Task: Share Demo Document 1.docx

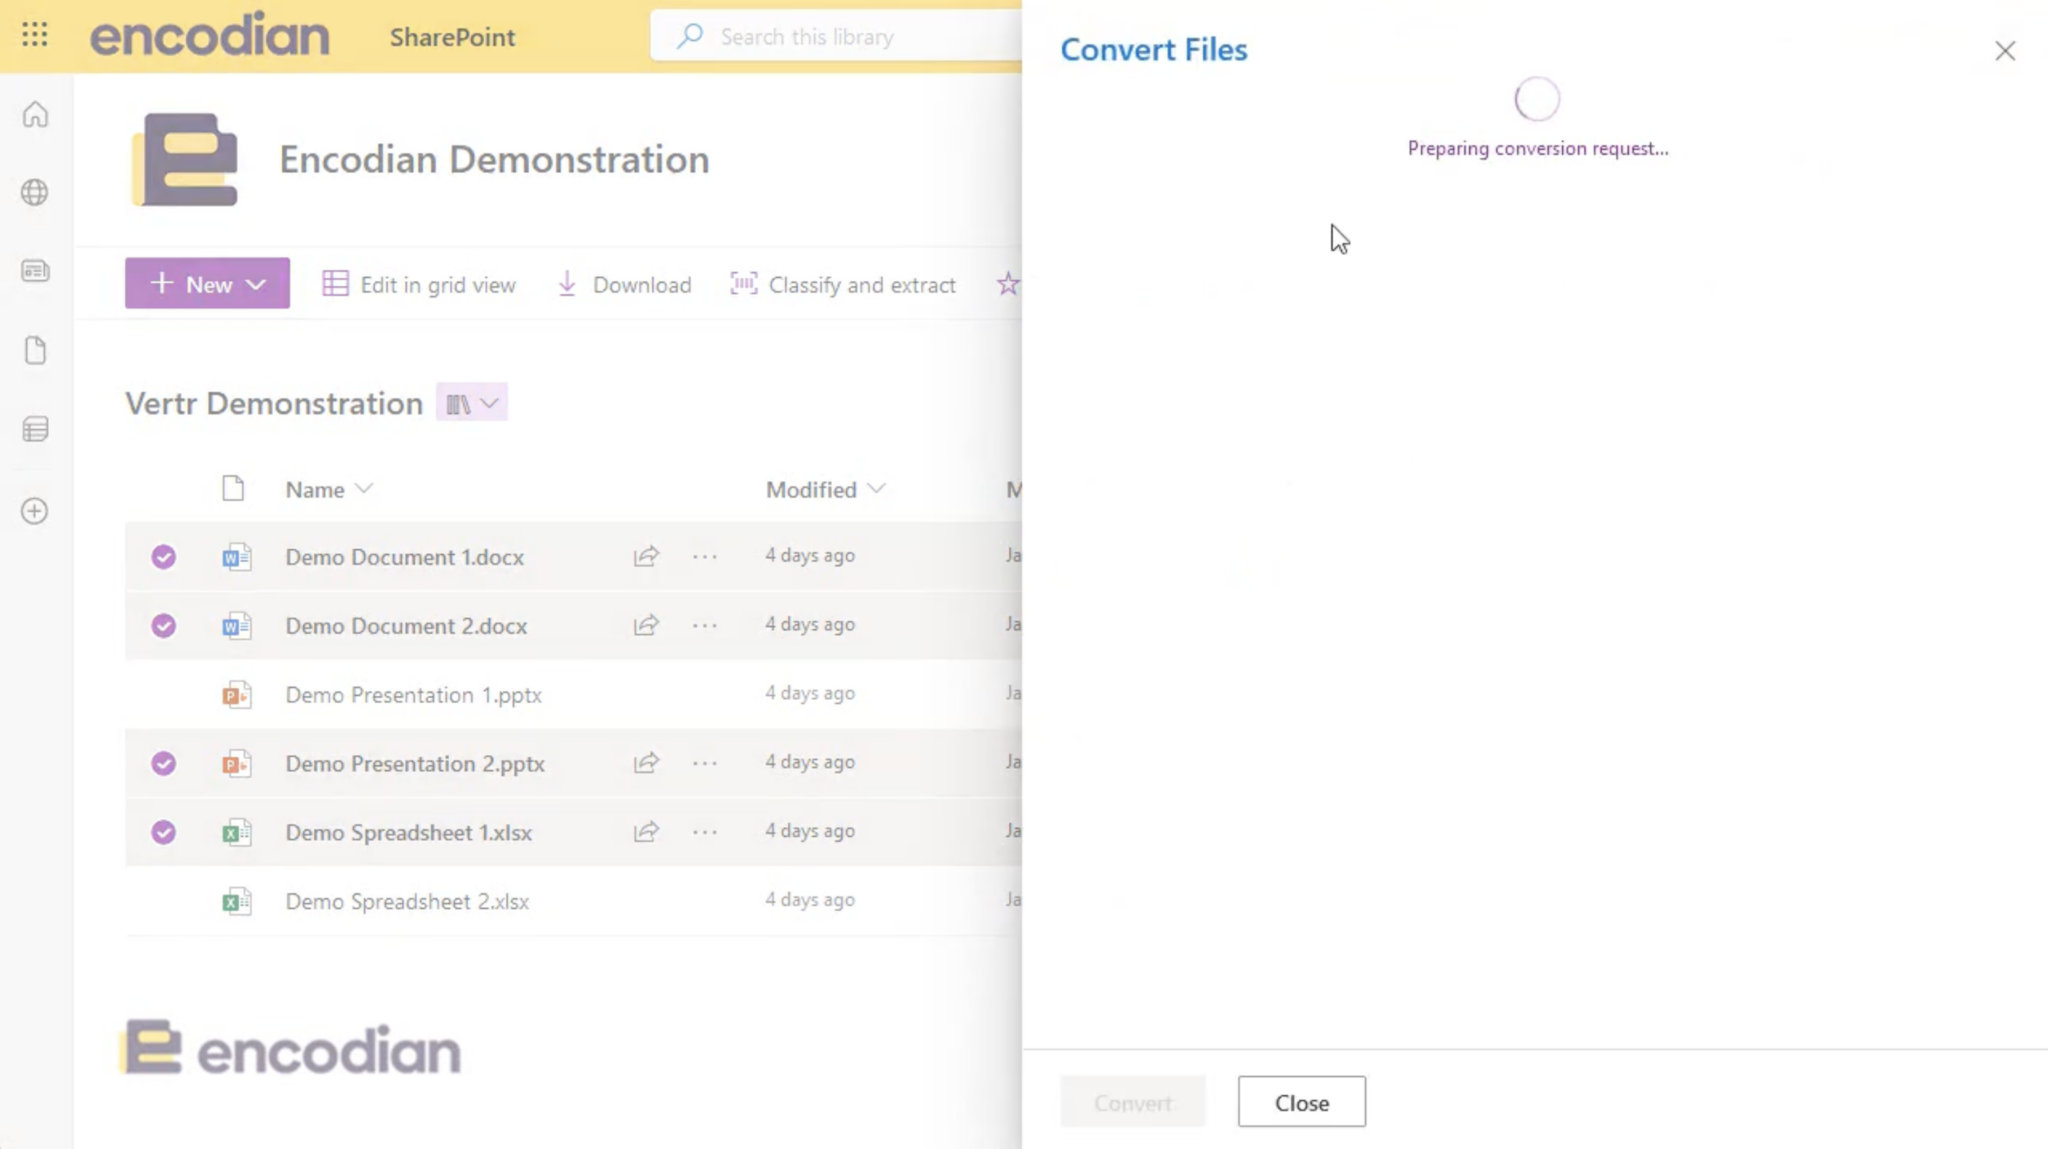Action: (646, 556)
